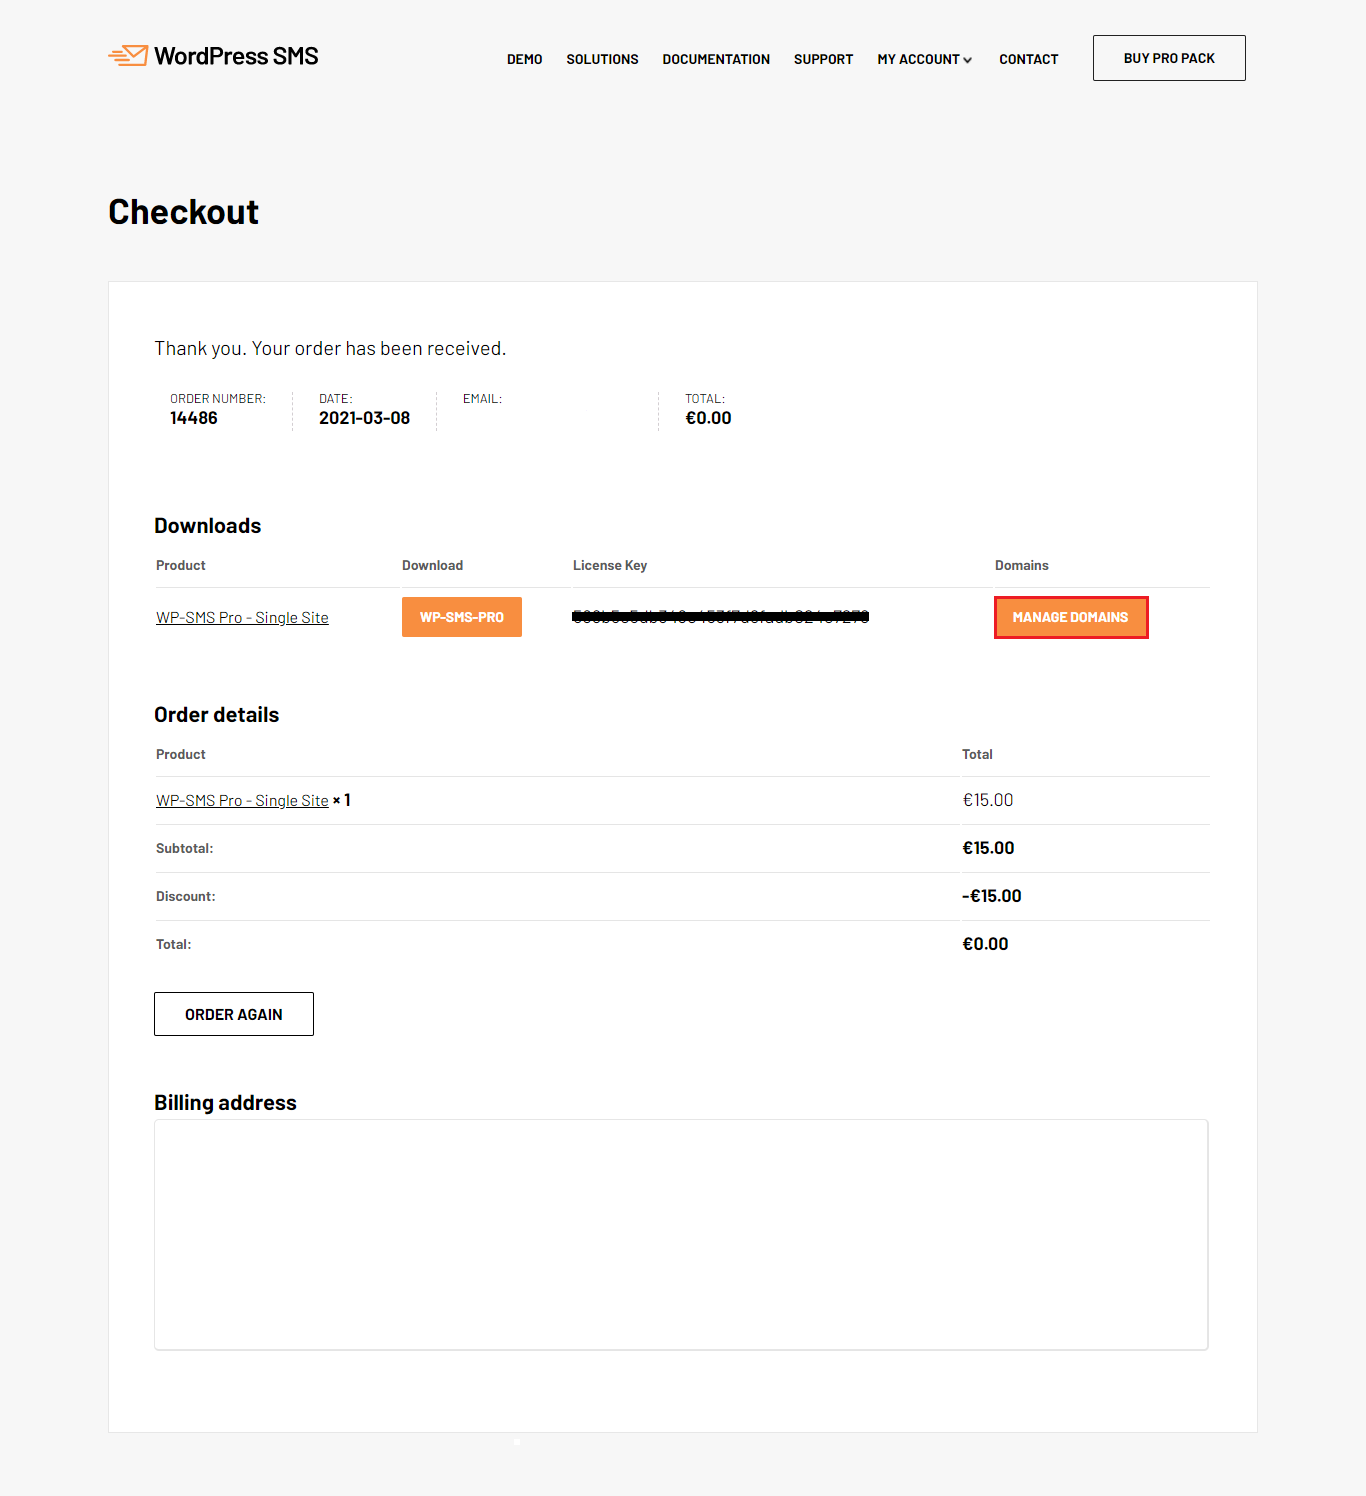Image resolution: width=1366 pixels, height=1496 pixels.
Task: Expand the My Account dropdown menu
Action: point(925,59)
